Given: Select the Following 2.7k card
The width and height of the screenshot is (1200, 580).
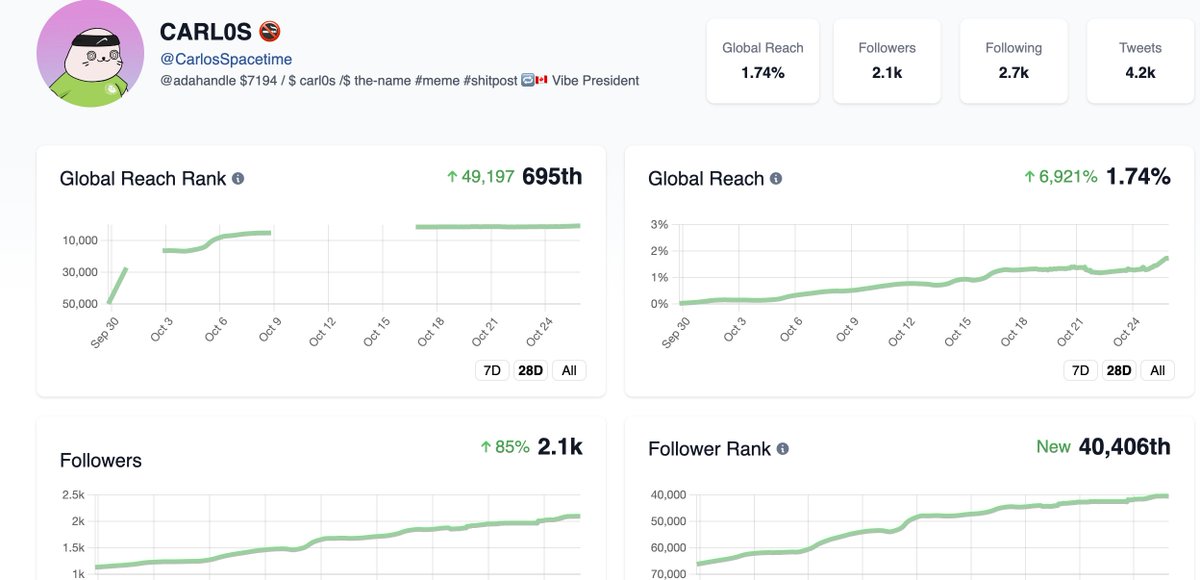Looking at the screenshot, I should click(1013, 60).
